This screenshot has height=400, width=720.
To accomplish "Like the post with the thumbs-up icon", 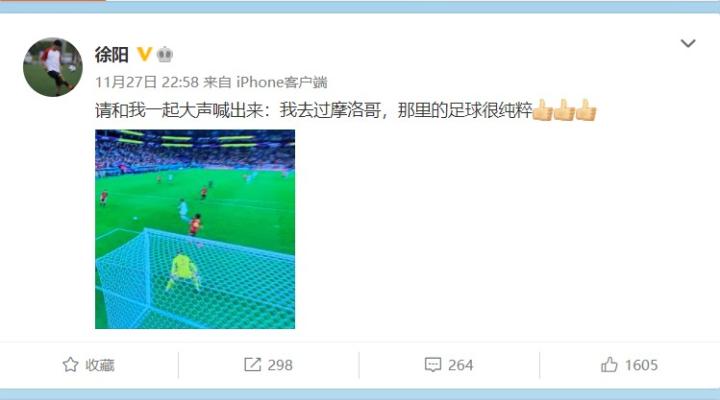I will 609,365.
